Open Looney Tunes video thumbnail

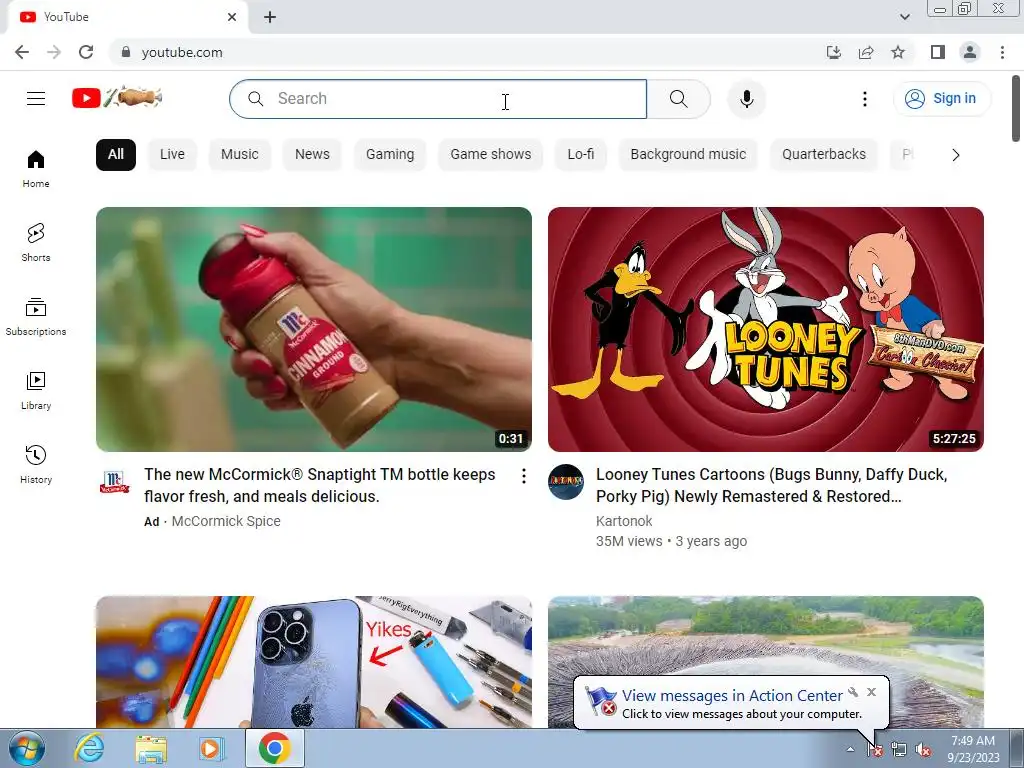point(765,329)
